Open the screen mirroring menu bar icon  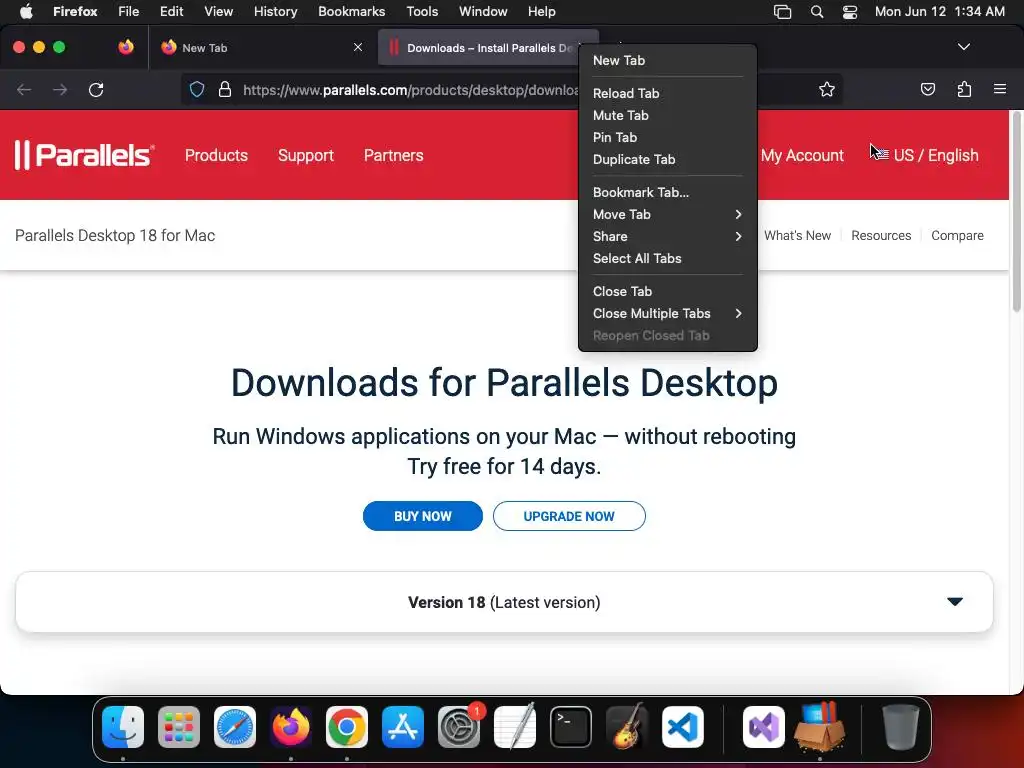pos(782,12)
